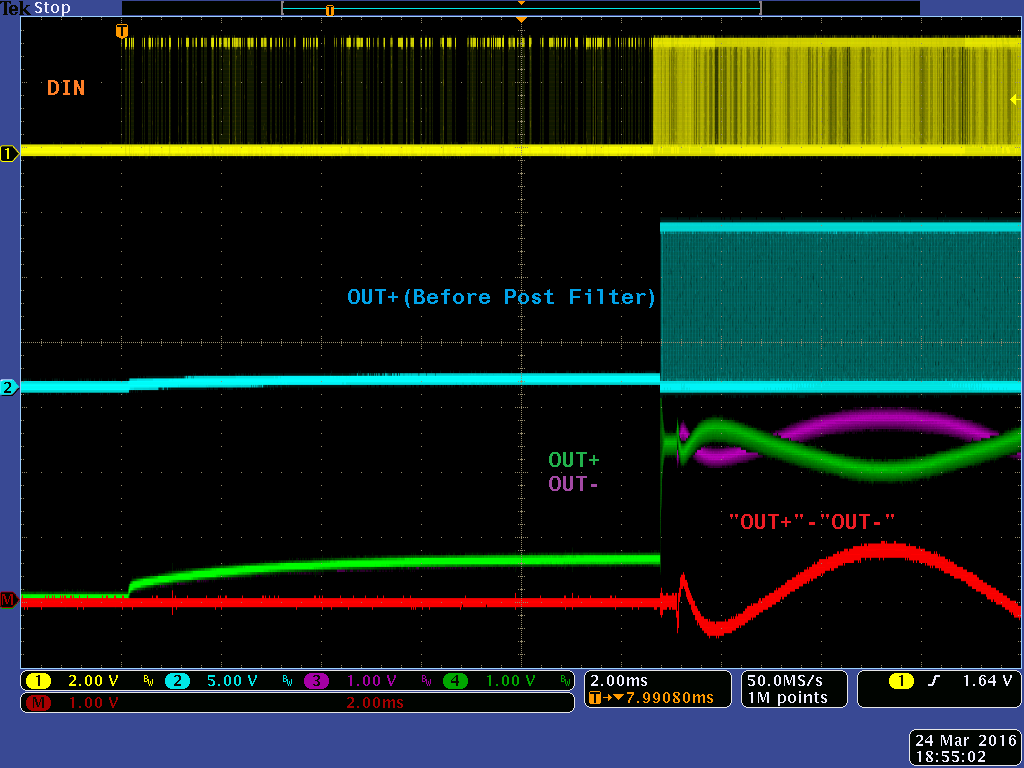
Task: Click the date and time display
Action: click(x=966, y=748)
